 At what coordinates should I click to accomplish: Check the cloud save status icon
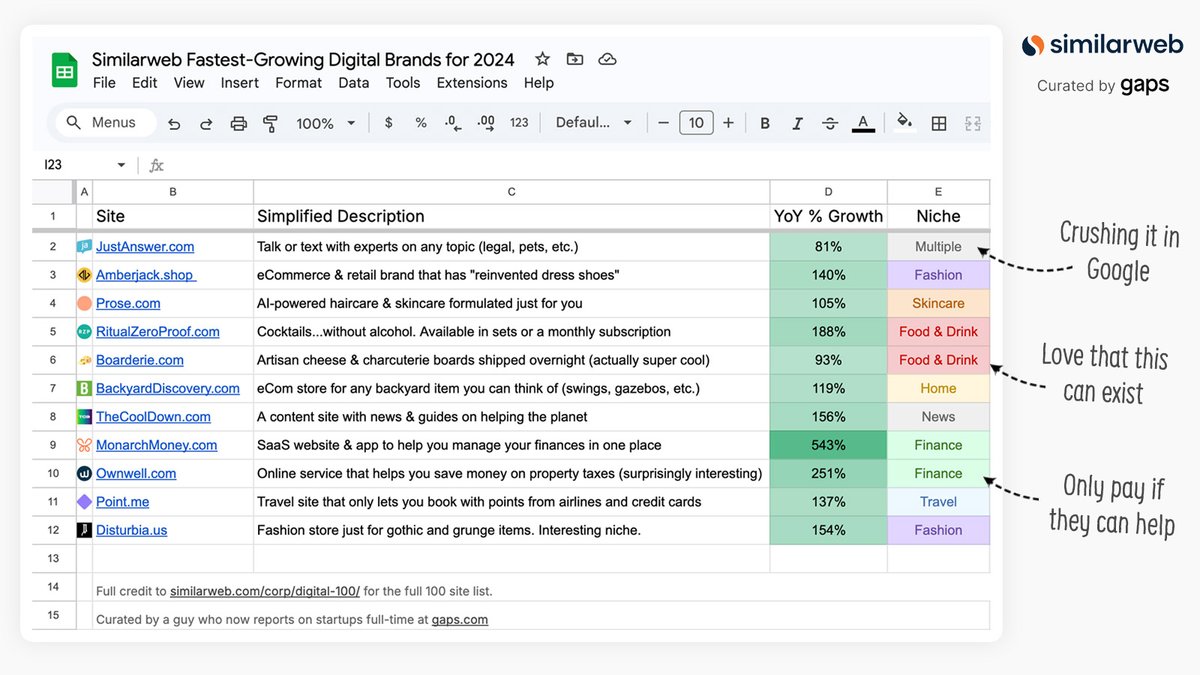pyautogui.click(x=607, y=59)
